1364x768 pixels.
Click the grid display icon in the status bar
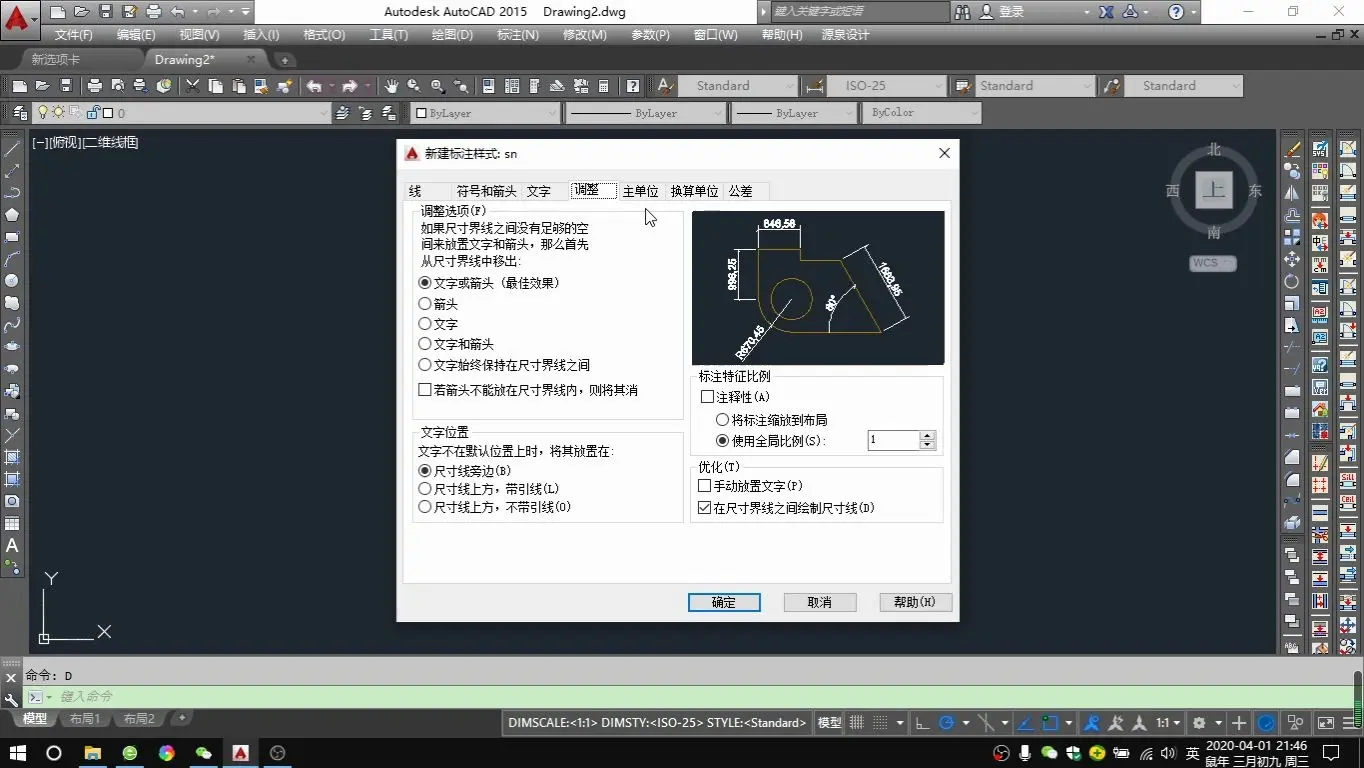pyautogui.click(x=856, y=722)
